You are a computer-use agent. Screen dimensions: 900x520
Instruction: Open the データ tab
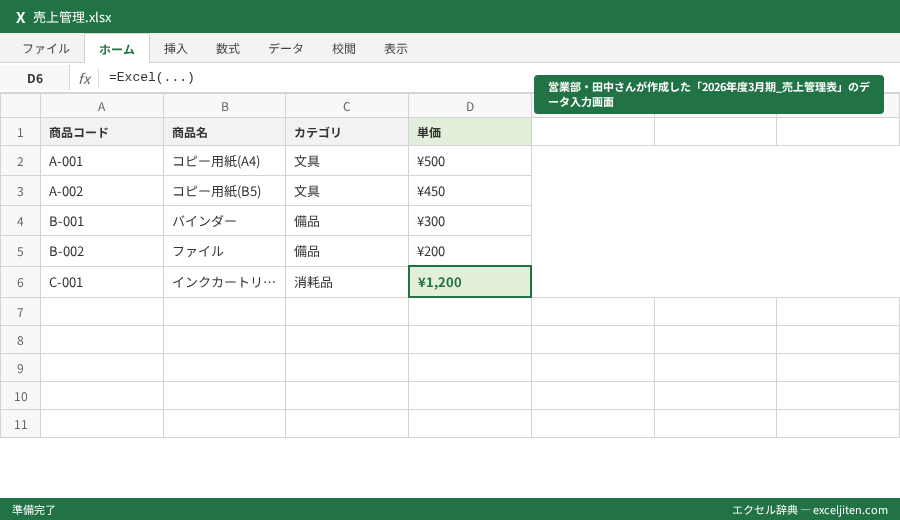(286, 49)
